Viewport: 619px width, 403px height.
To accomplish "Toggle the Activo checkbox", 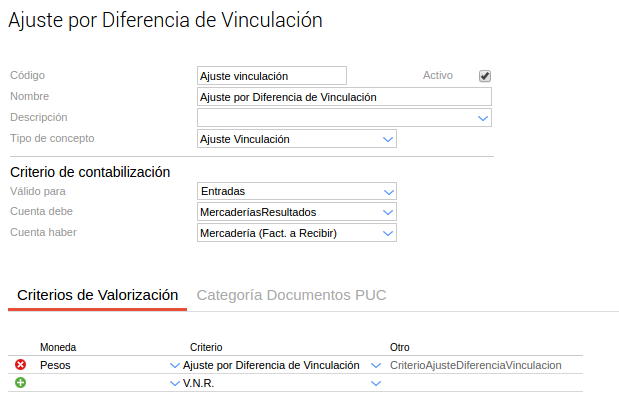I will click(x=485, y=76).
